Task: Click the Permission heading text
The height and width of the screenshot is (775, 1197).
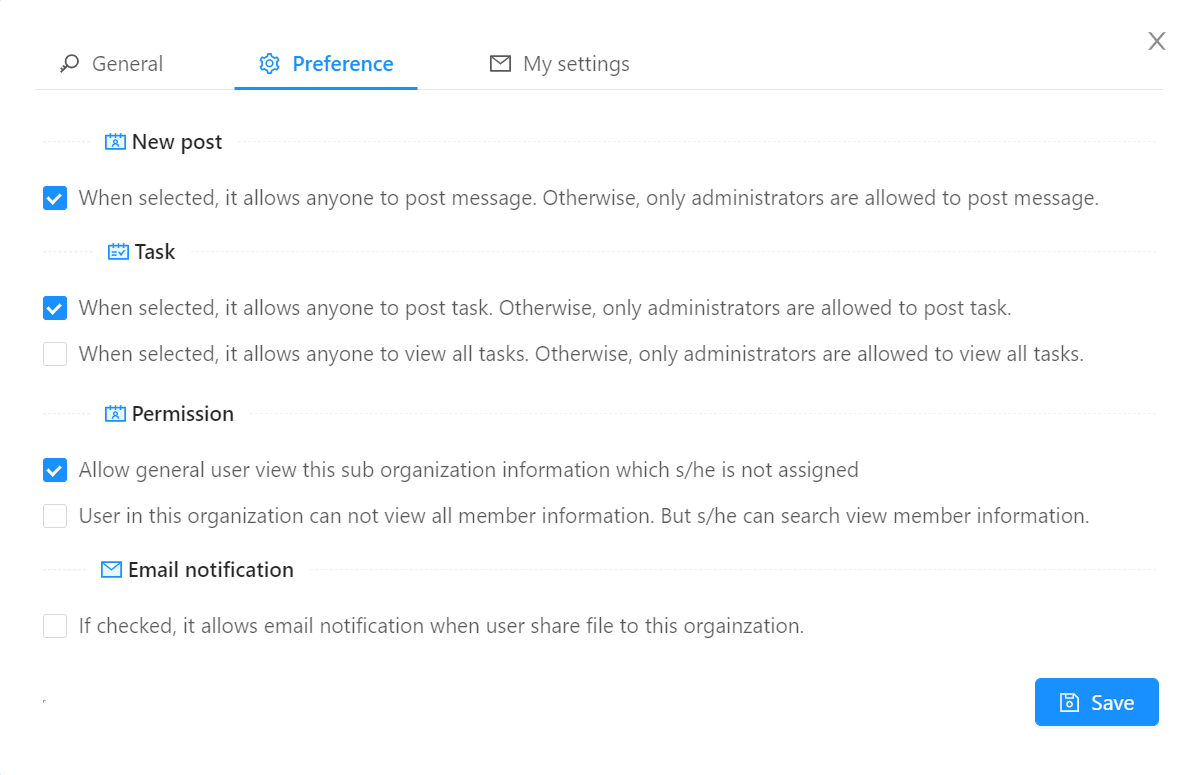Action: [182, 414]
